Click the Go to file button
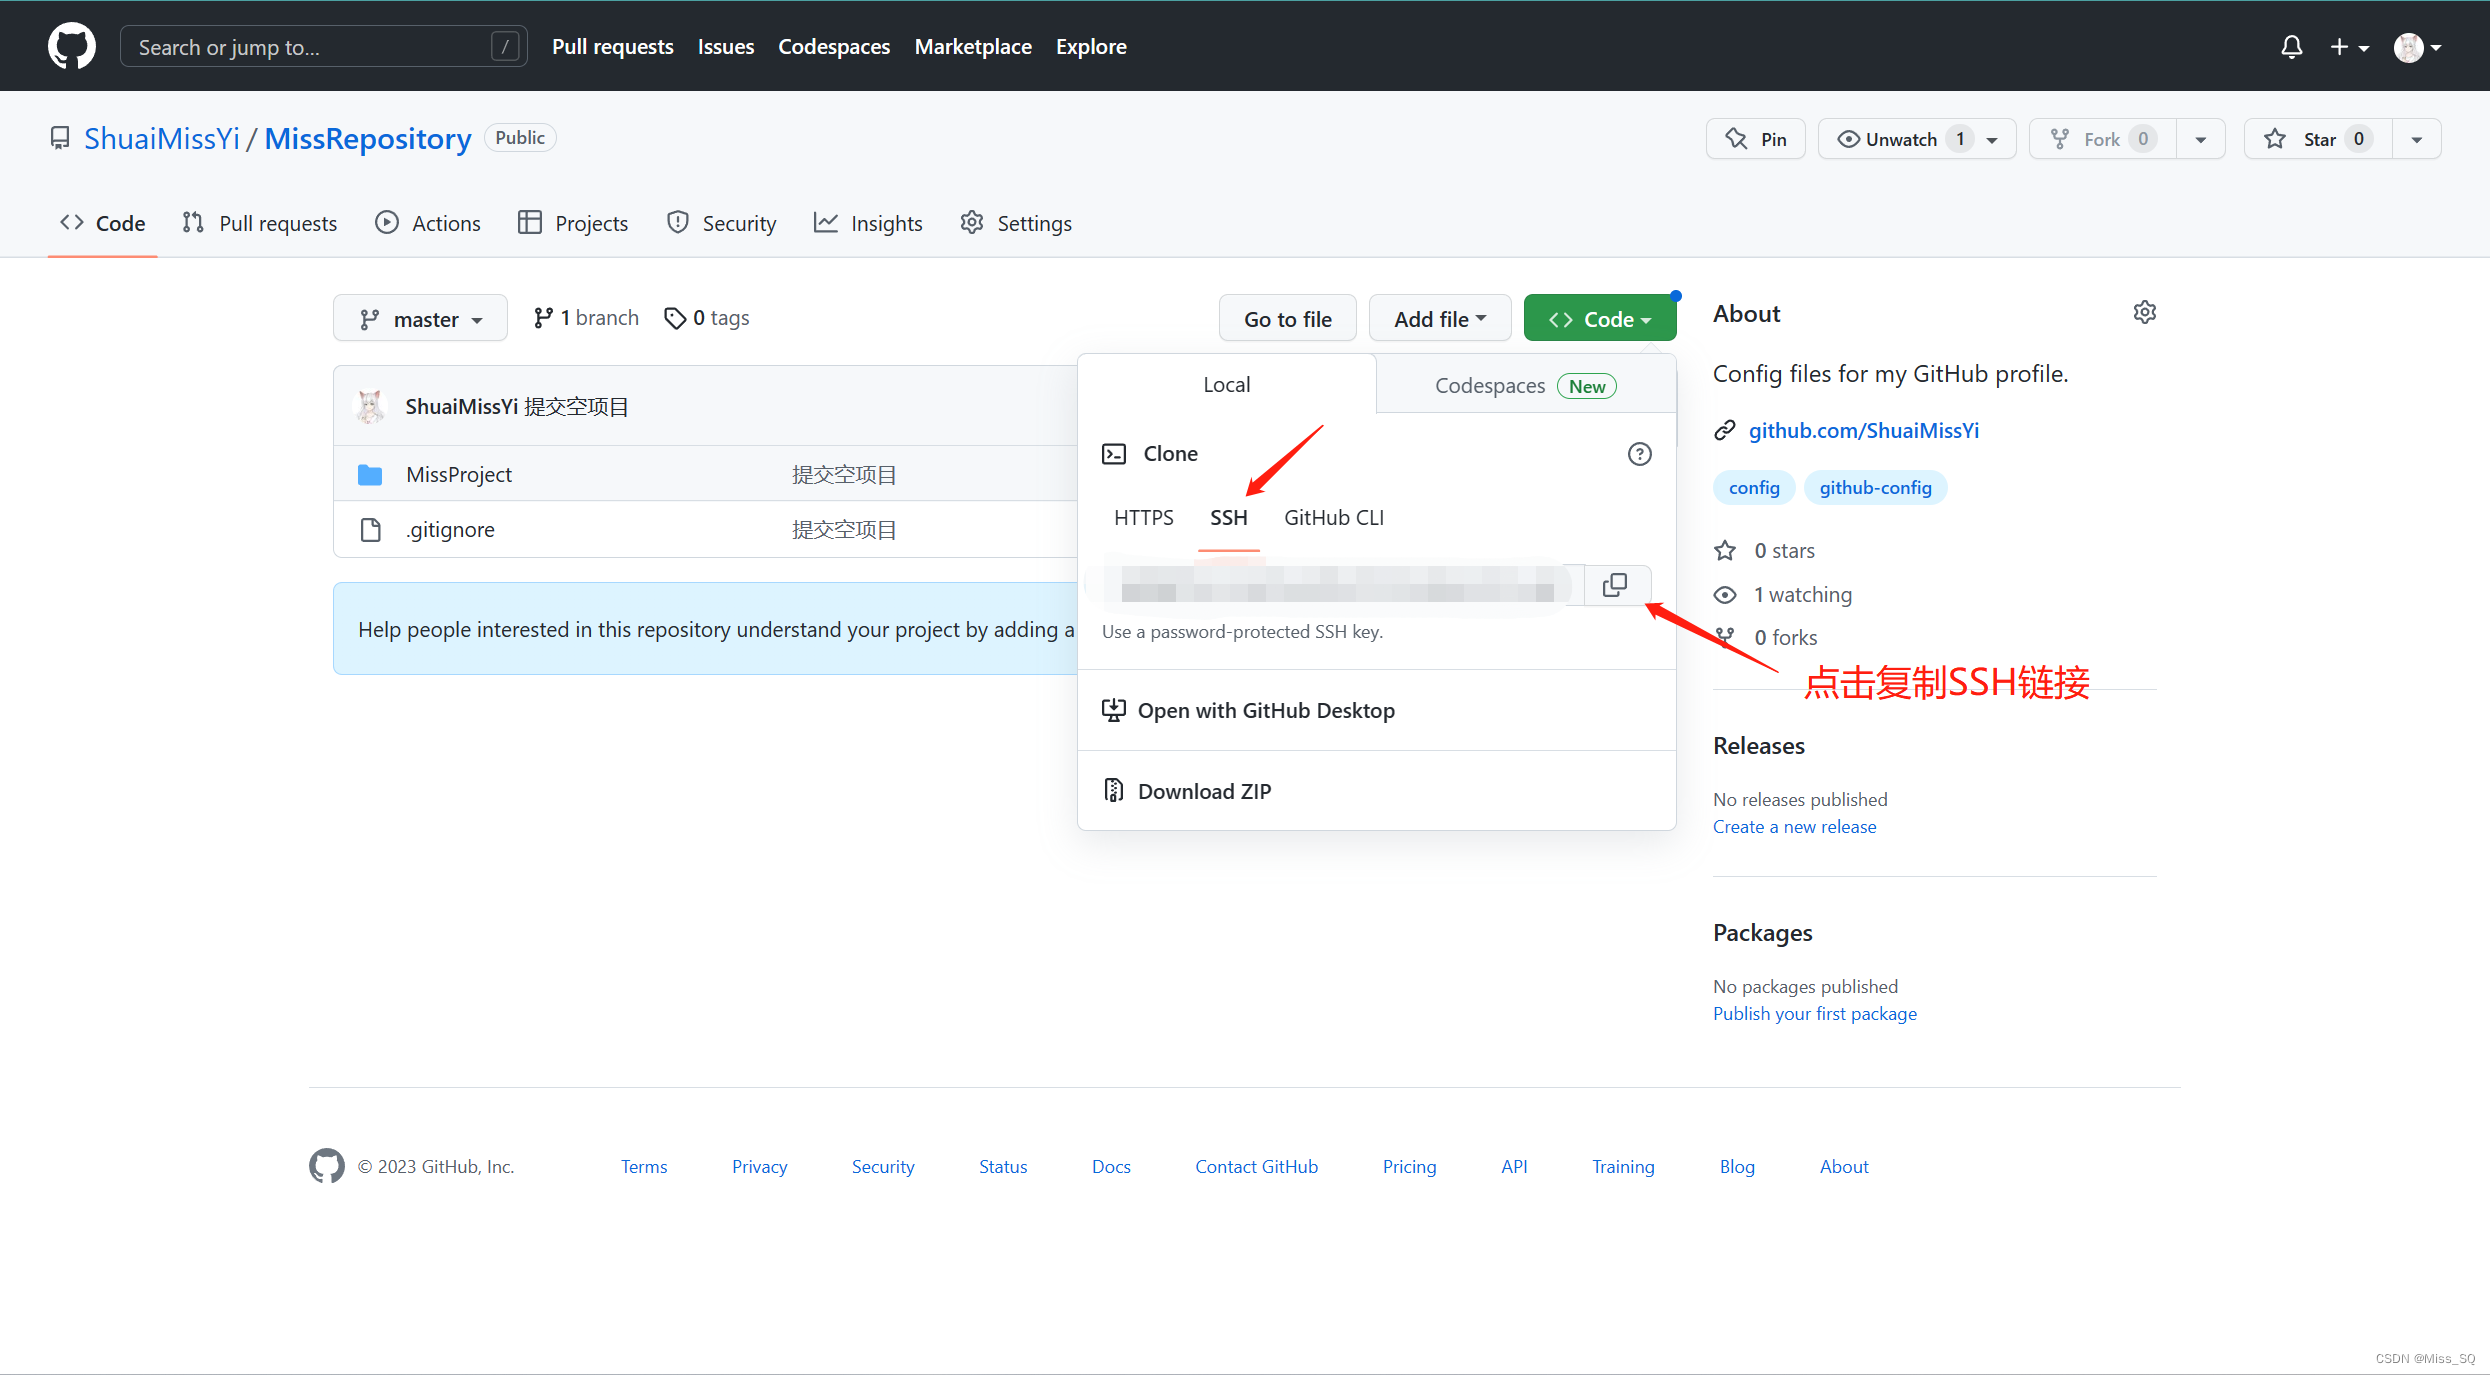Image resolution: width=2490 pixels, height=1375 pixels. pos(1288,317)
